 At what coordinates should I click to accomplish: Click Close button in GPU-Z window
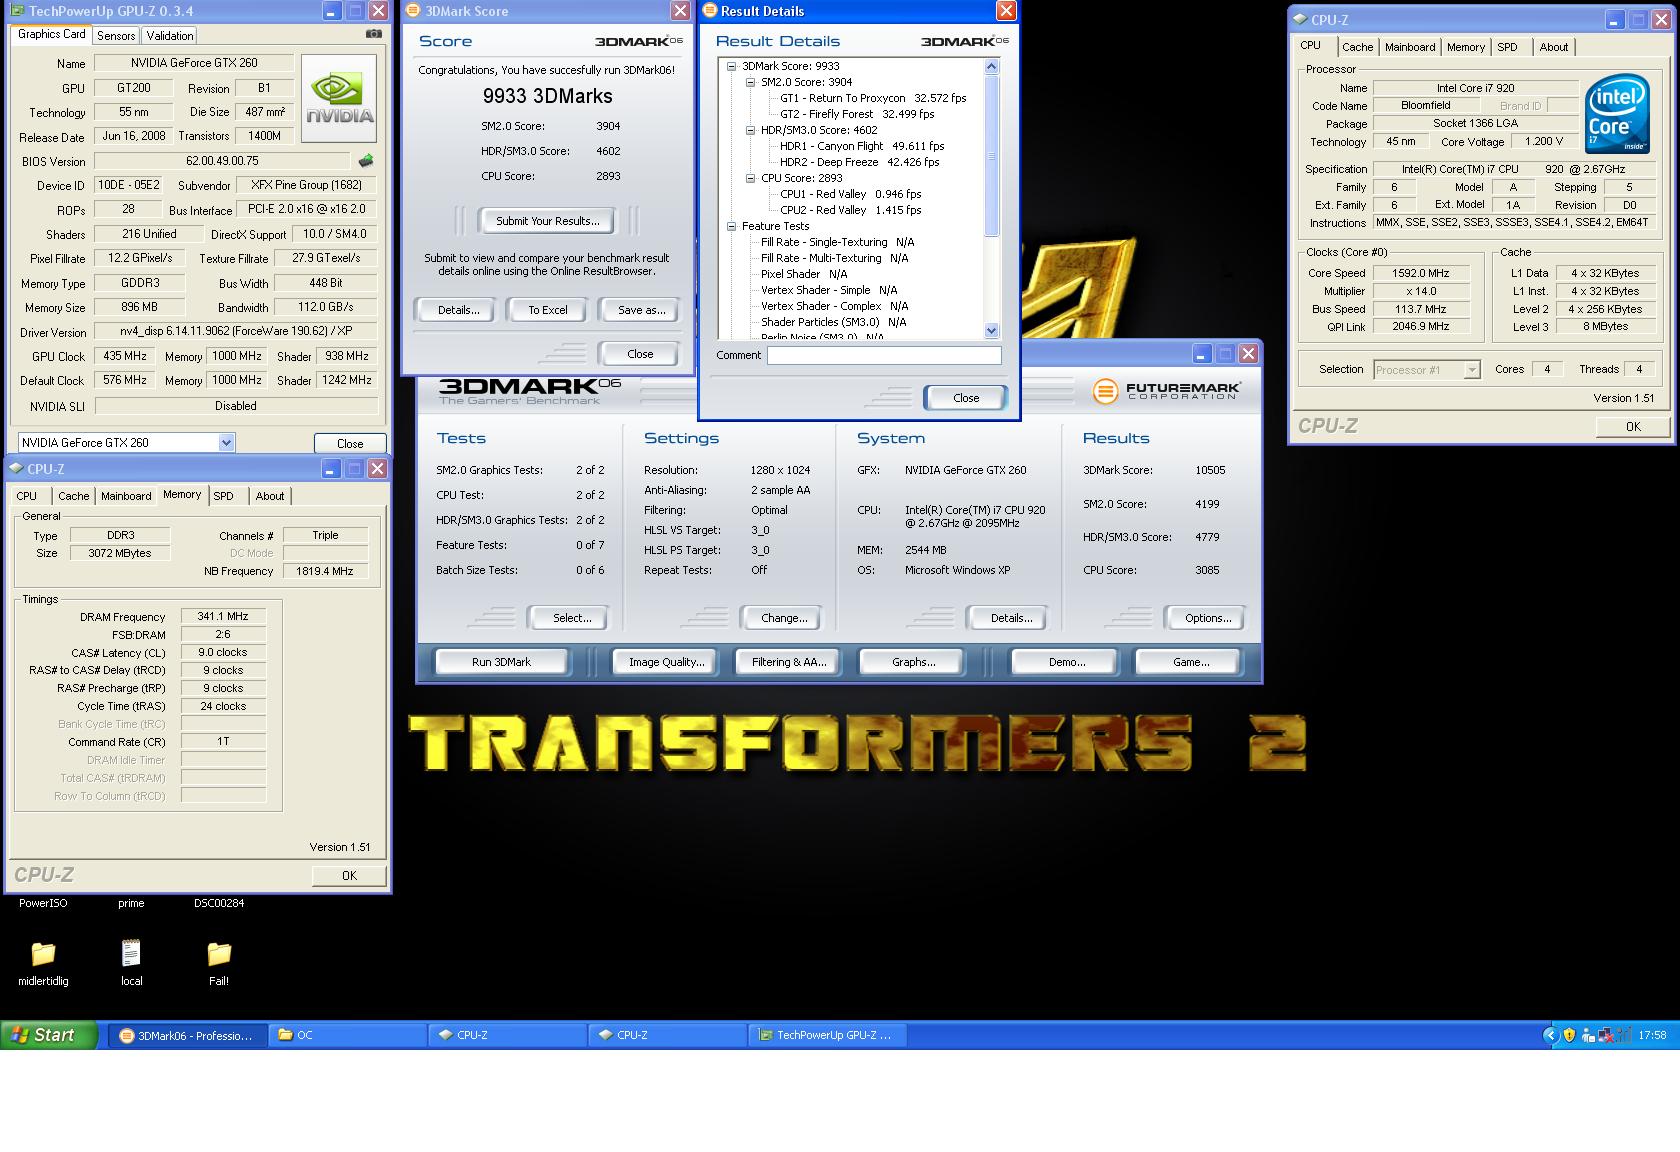[350, 443]
